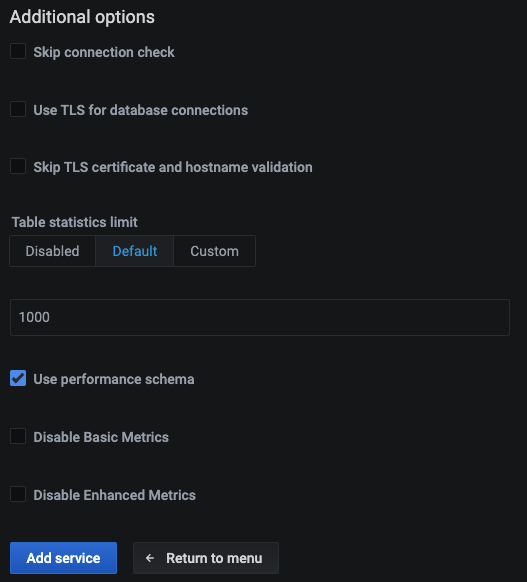The width and height of the screenshot is (527, 582).
Task: Toggle the Disable Basic Metrics checkbox
Action: (x=18, y=436)
